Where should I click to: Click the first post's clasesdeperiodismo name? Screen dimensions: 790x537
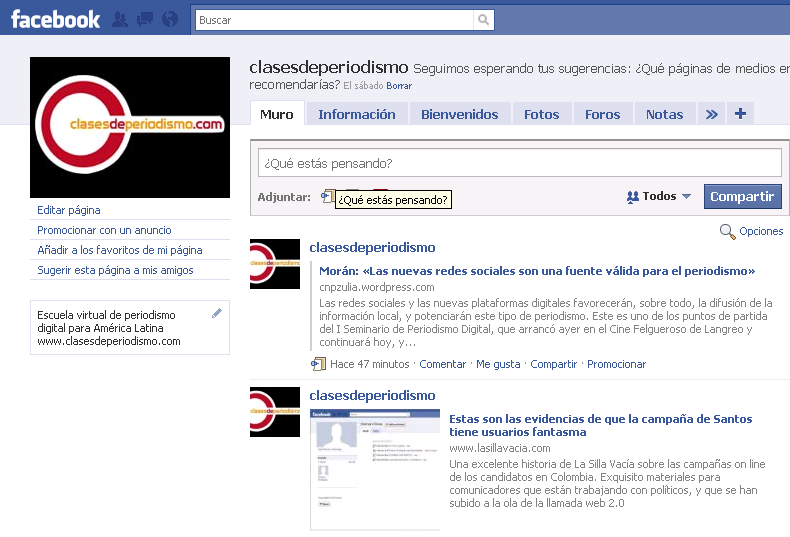point(372,247)
